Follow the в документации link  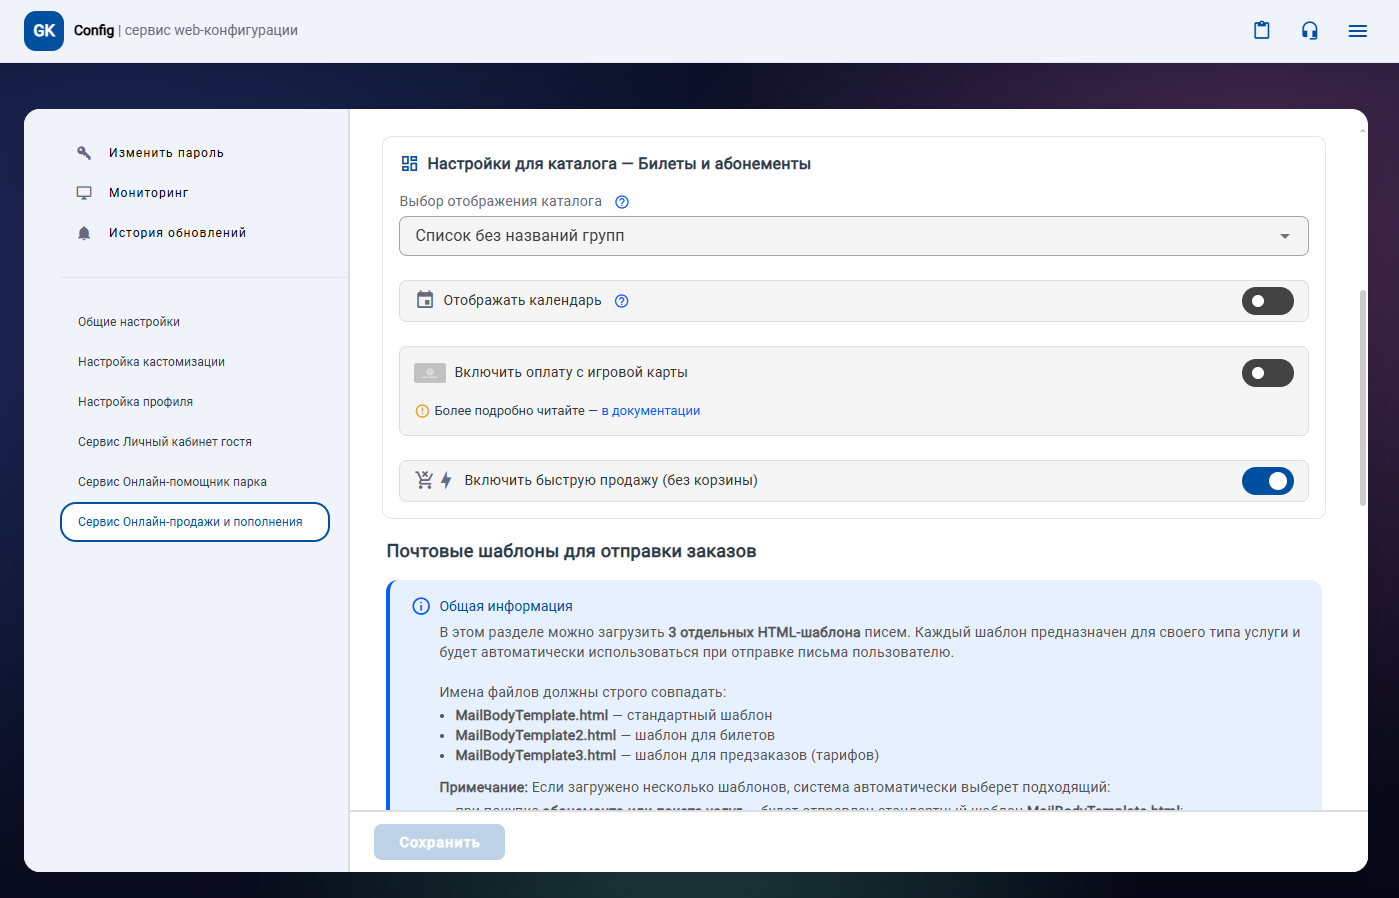coord(650,411)
